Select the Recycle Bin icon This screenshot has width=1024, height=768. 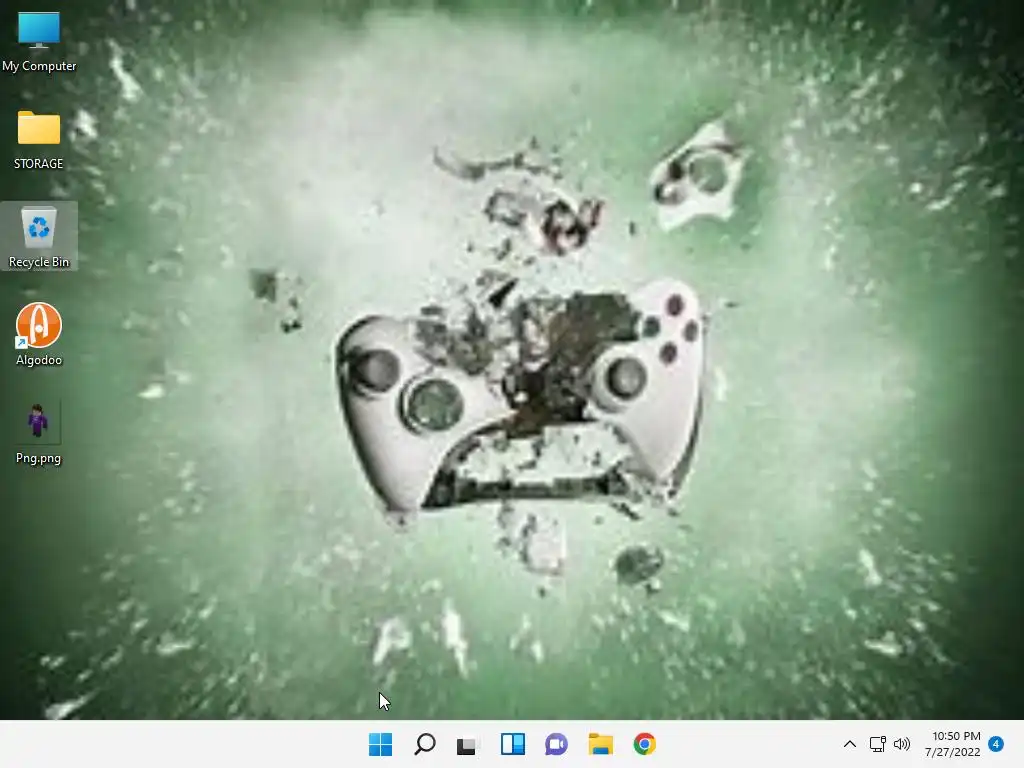tap(39, 228)
